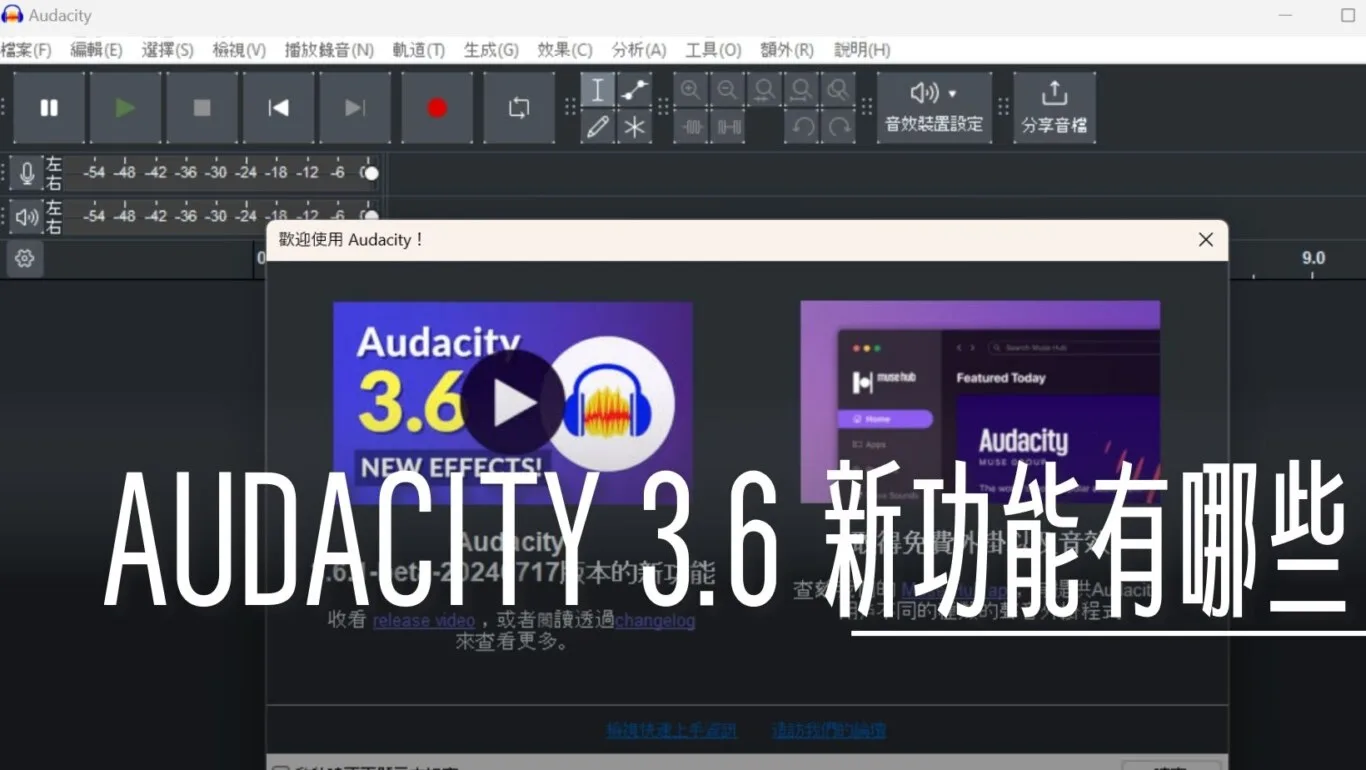Maximize the Audacity window
This screenshot has width=1366, height=770.
coord(1347,16)
